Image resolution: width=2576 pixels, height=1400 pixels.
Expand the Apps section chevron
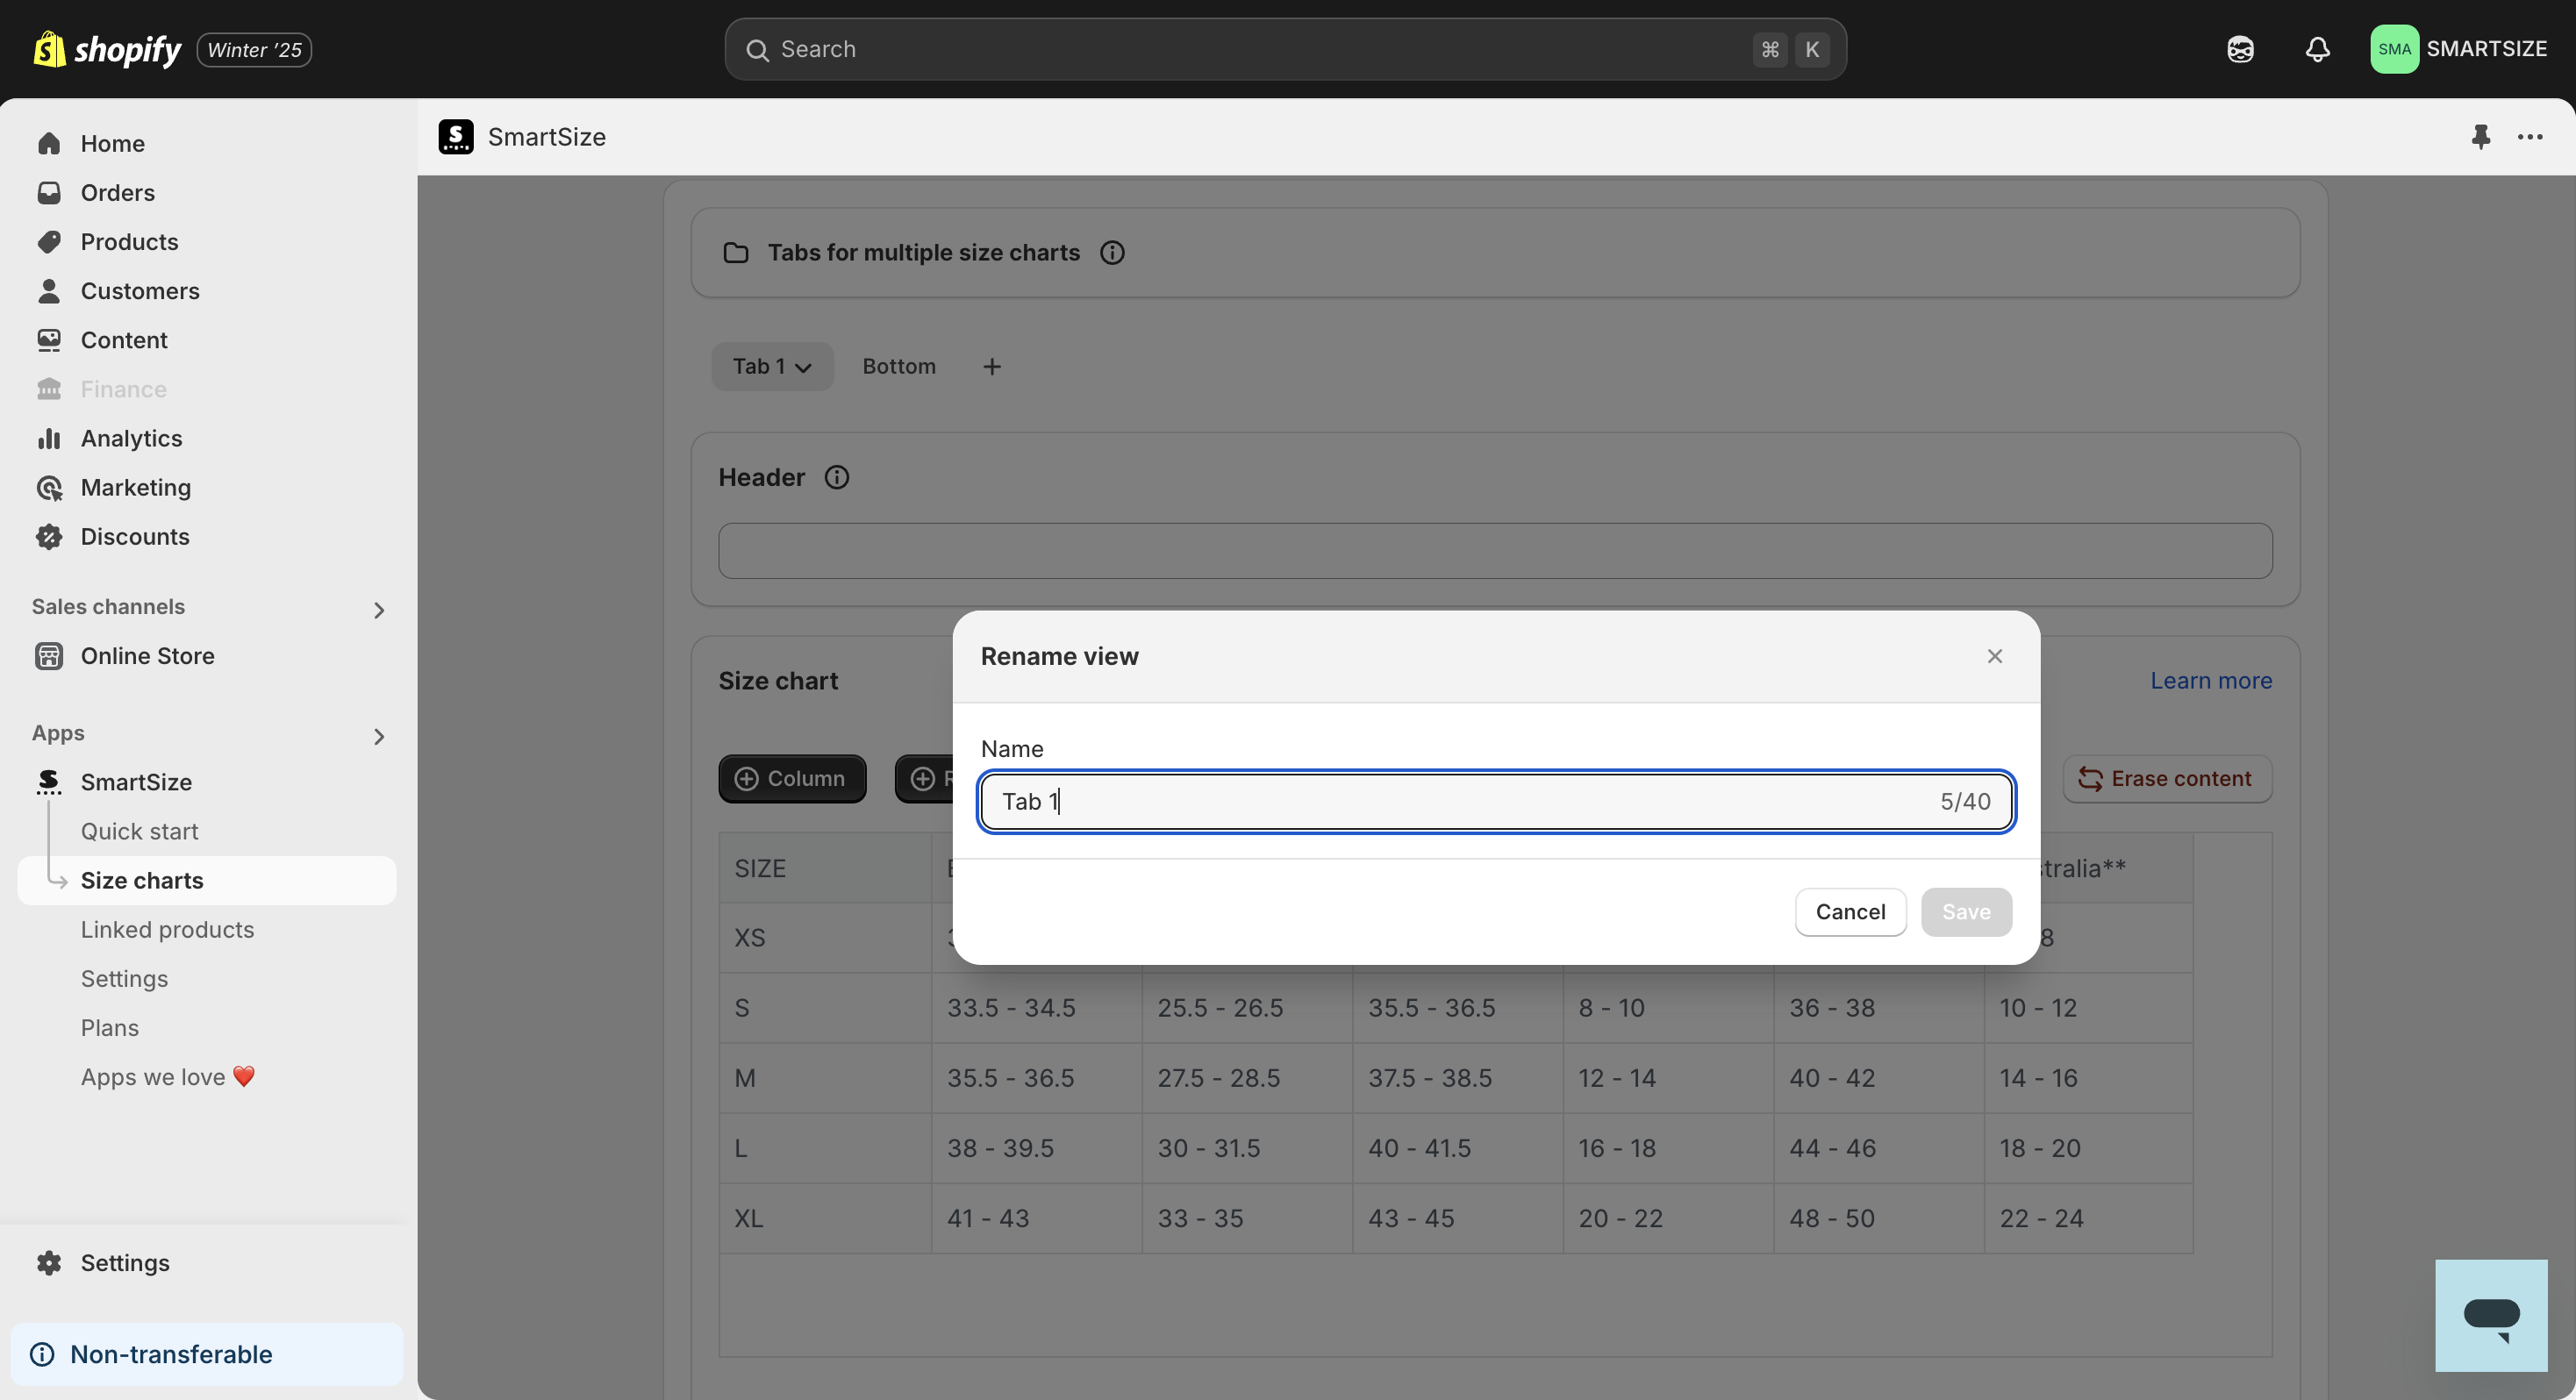pos(379,737)
